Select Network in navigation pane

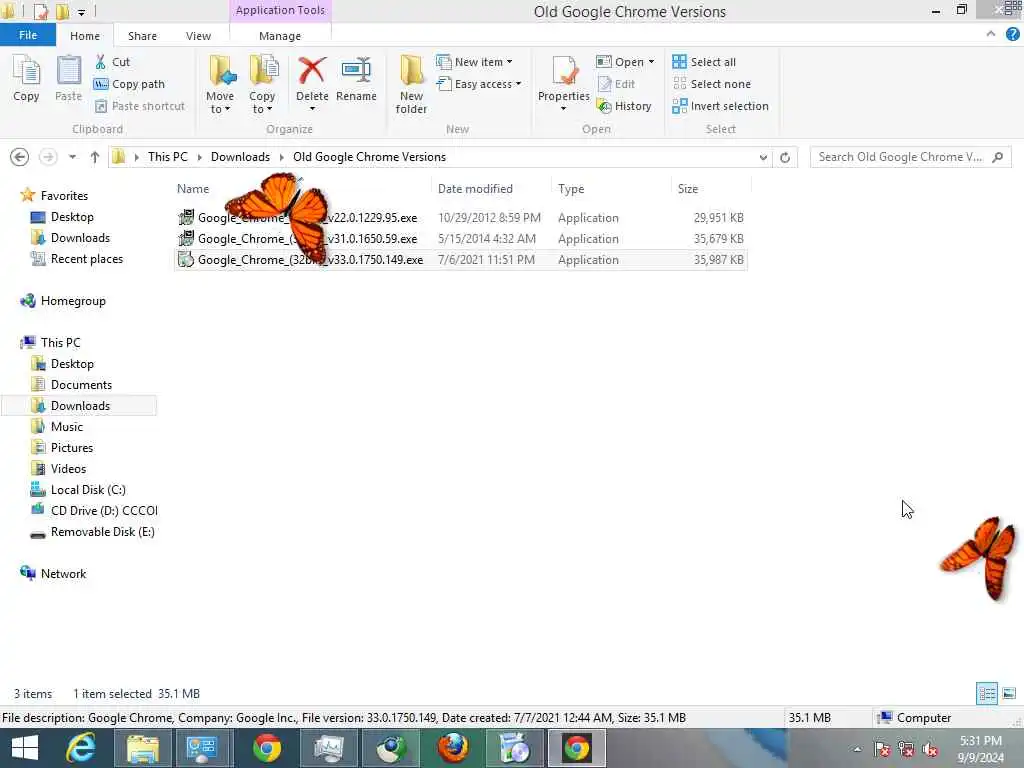54,573
